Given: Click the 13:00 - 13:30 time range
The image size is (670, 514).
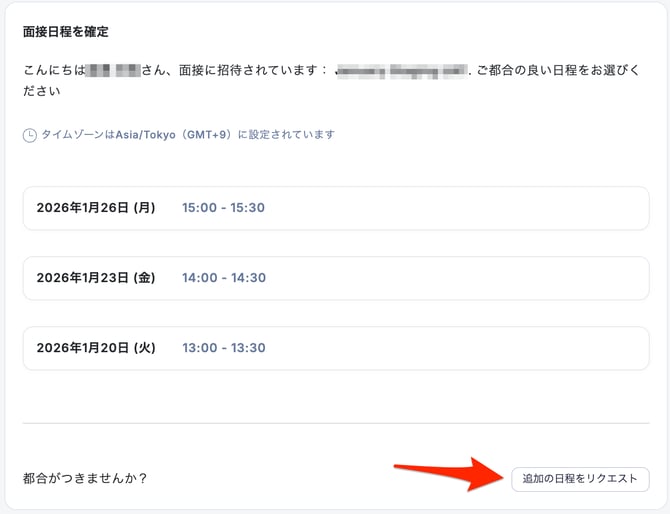Looking at the screenshot, I should pos(223,348).
